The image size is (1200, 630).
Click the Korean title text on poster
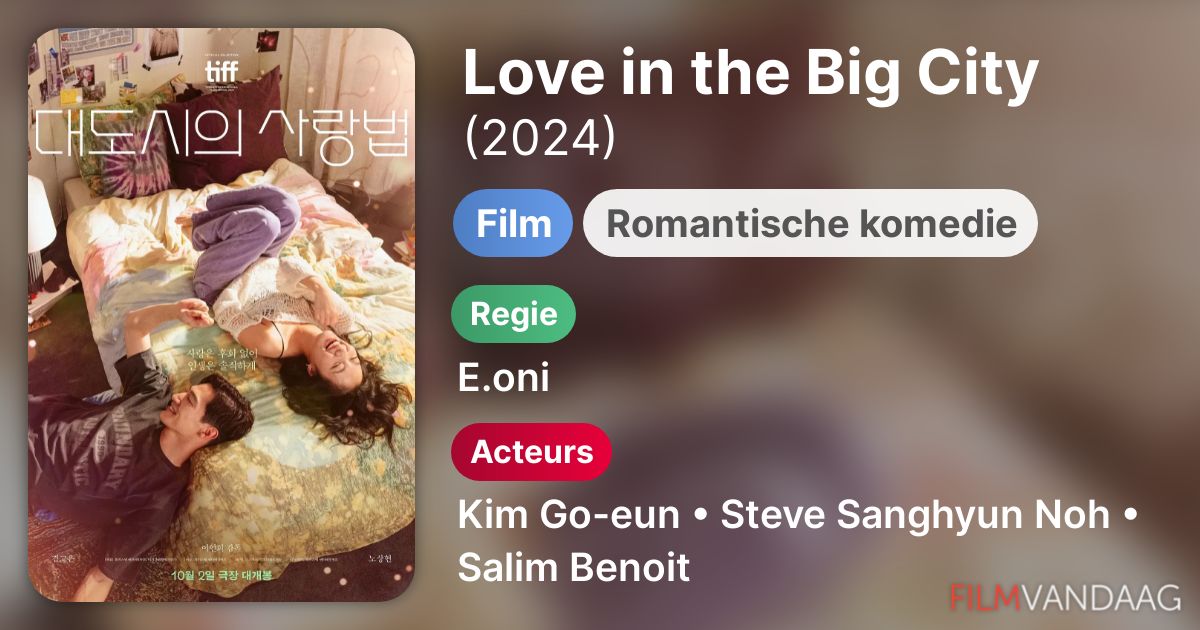[222, 133]
